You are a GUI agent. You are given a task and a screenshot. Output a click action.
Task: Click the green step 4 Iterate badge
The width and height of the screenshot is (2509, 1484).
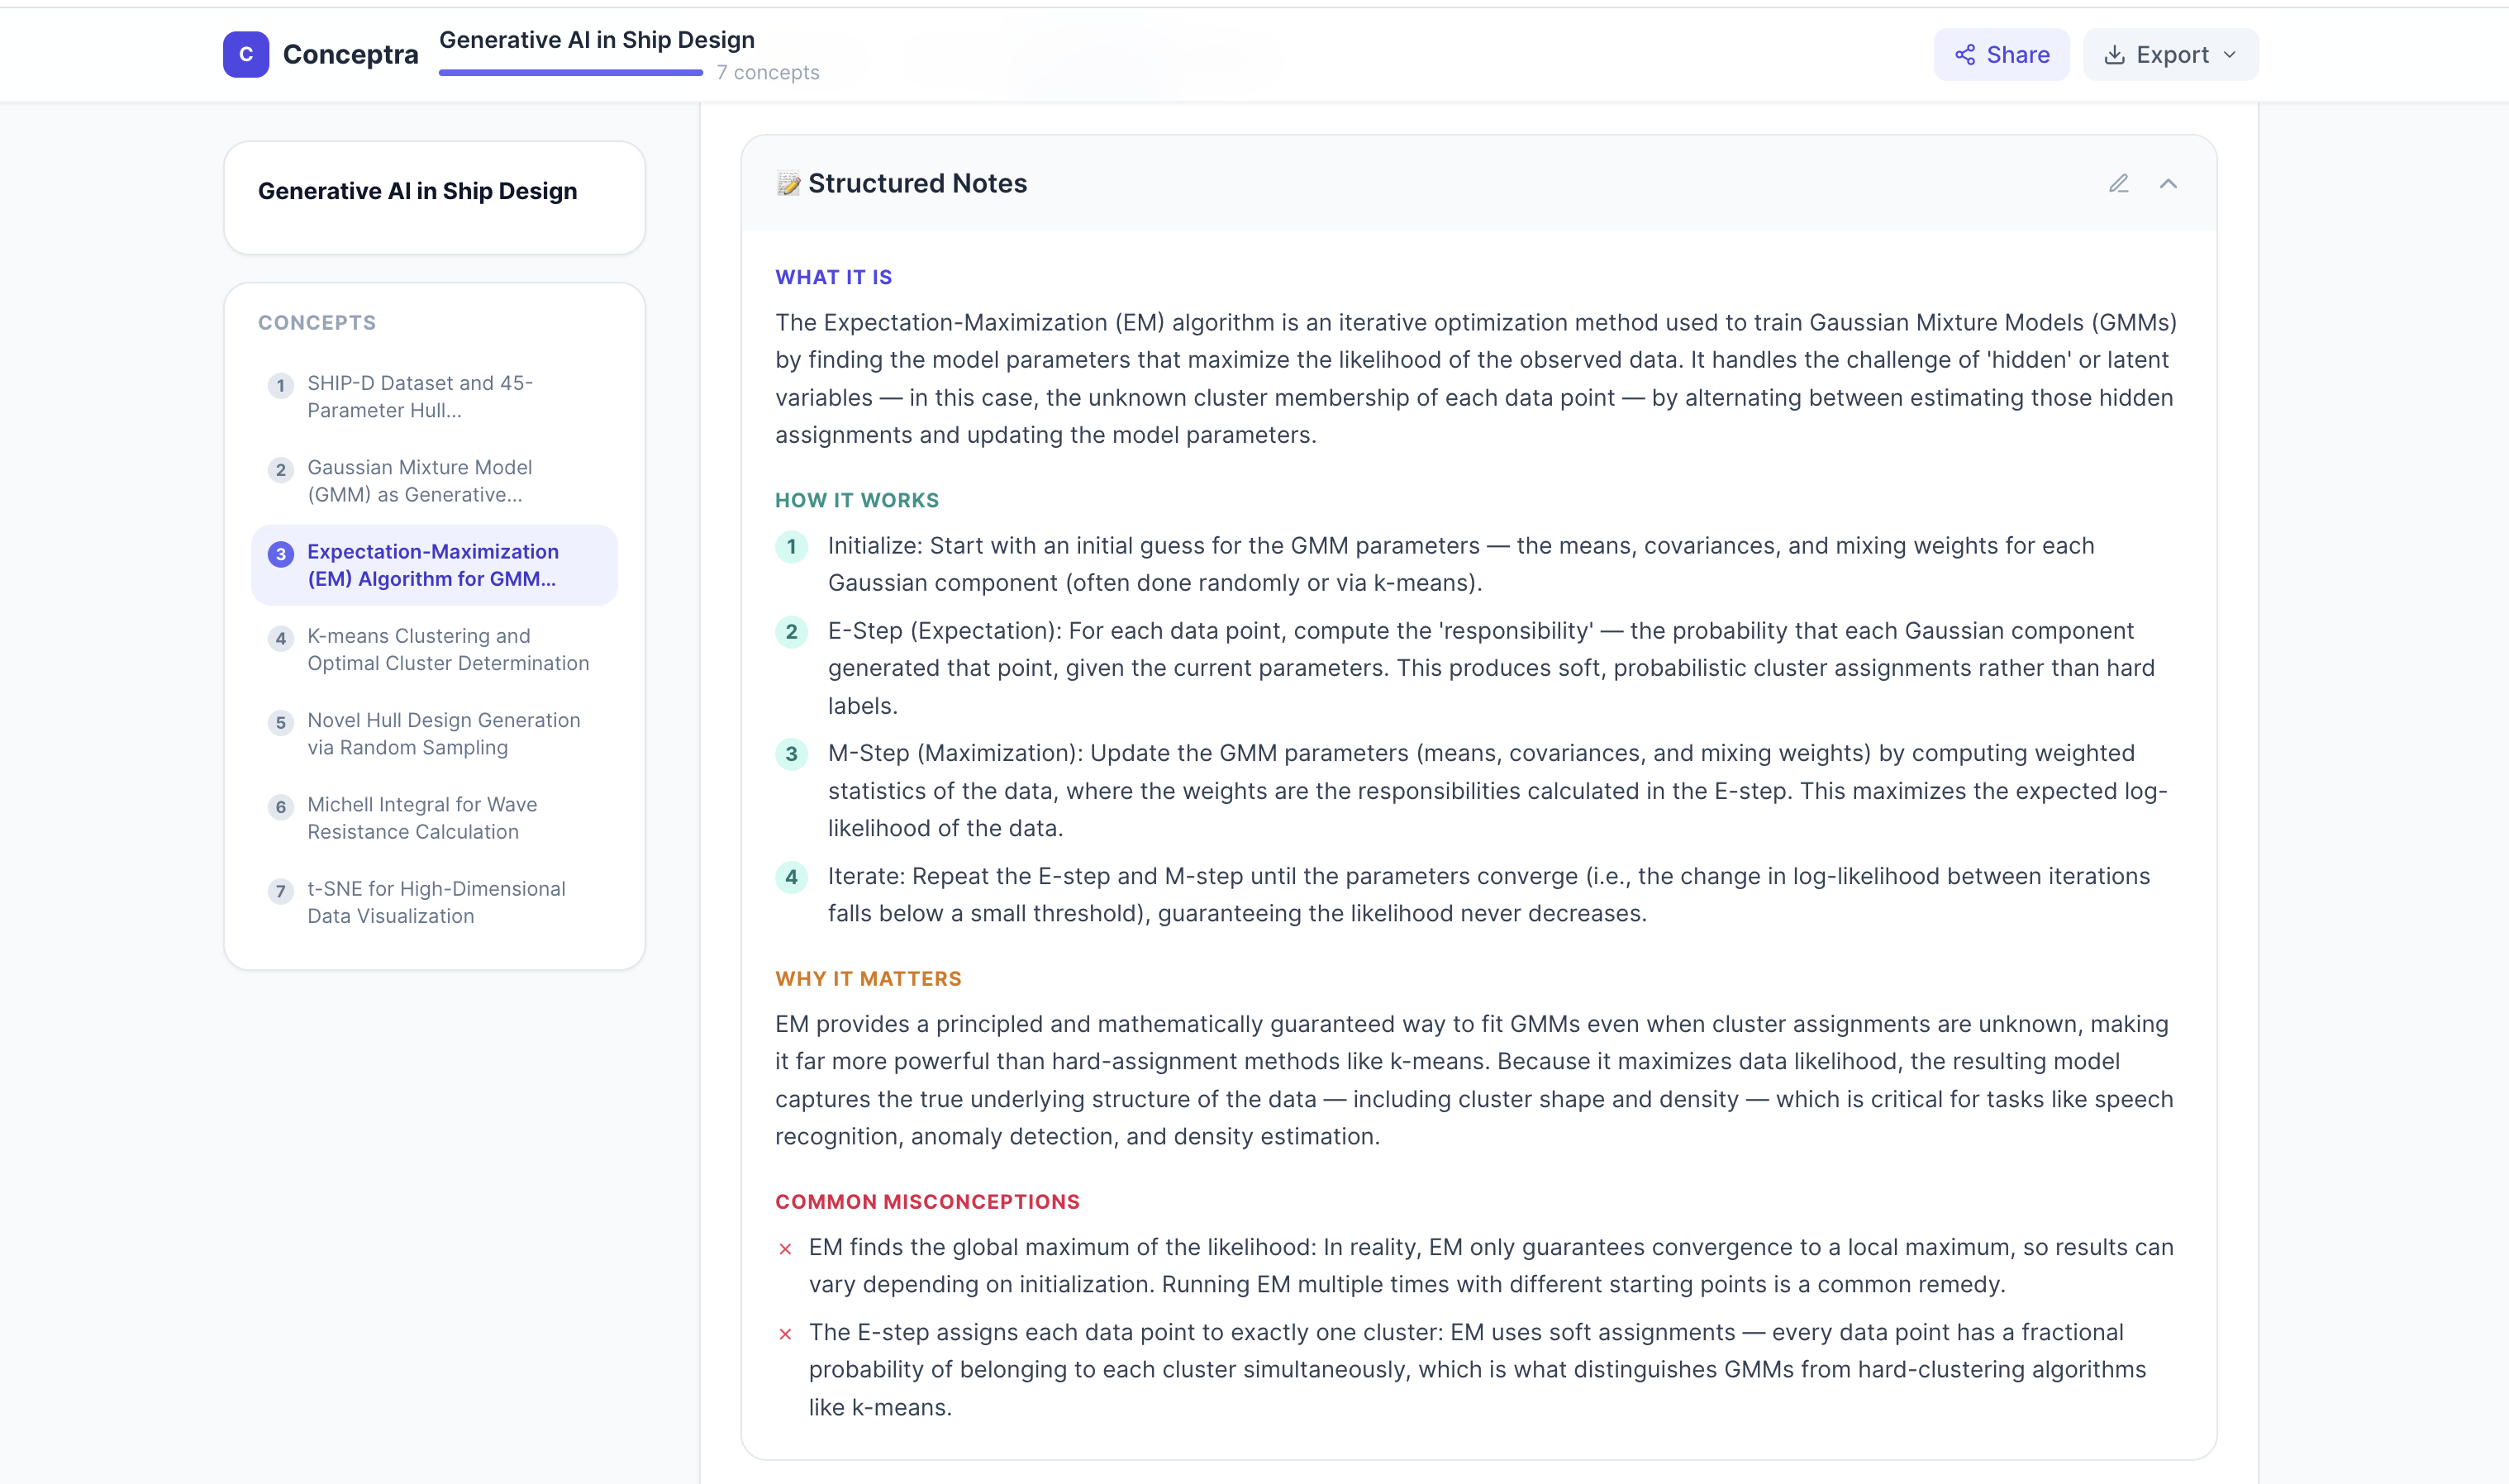(791, 877)
